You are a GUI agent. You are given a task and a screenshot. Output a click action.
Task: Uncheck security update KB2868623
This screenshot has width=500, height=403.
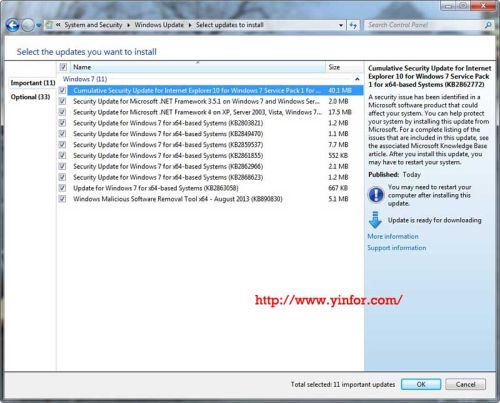tap(62, 177)
